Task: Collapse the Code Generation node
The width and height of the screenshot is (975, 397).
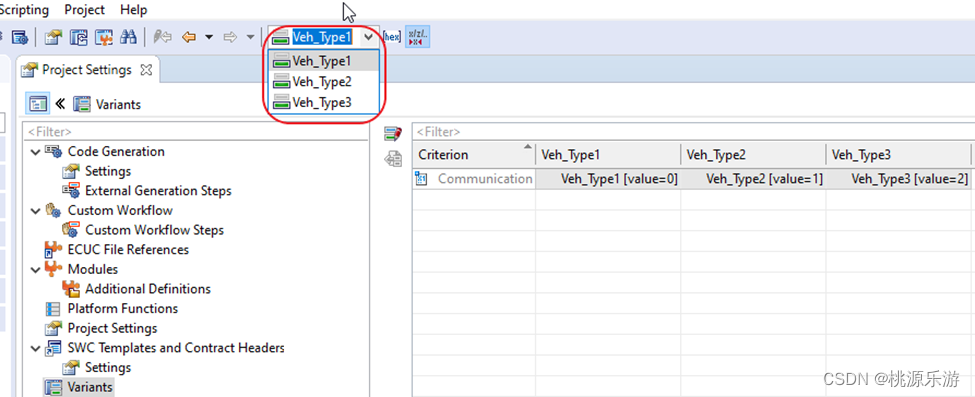Action: click(35, 152)
